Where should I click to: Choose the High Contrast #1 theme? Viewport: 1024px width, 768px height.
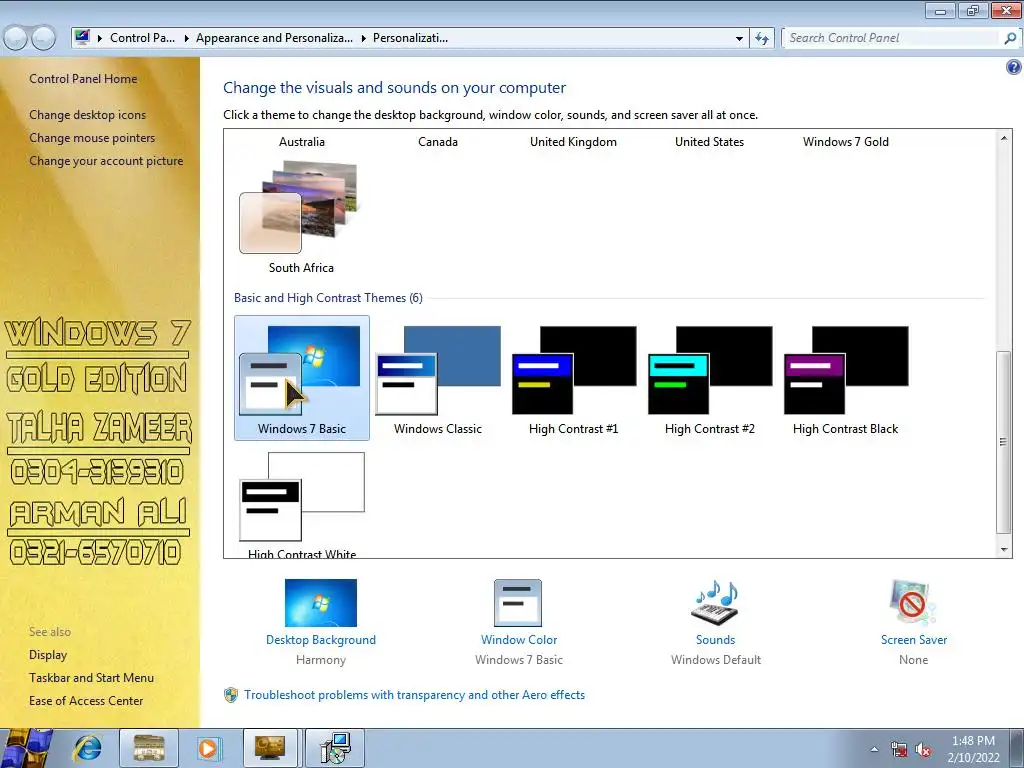tap(573, 378)
